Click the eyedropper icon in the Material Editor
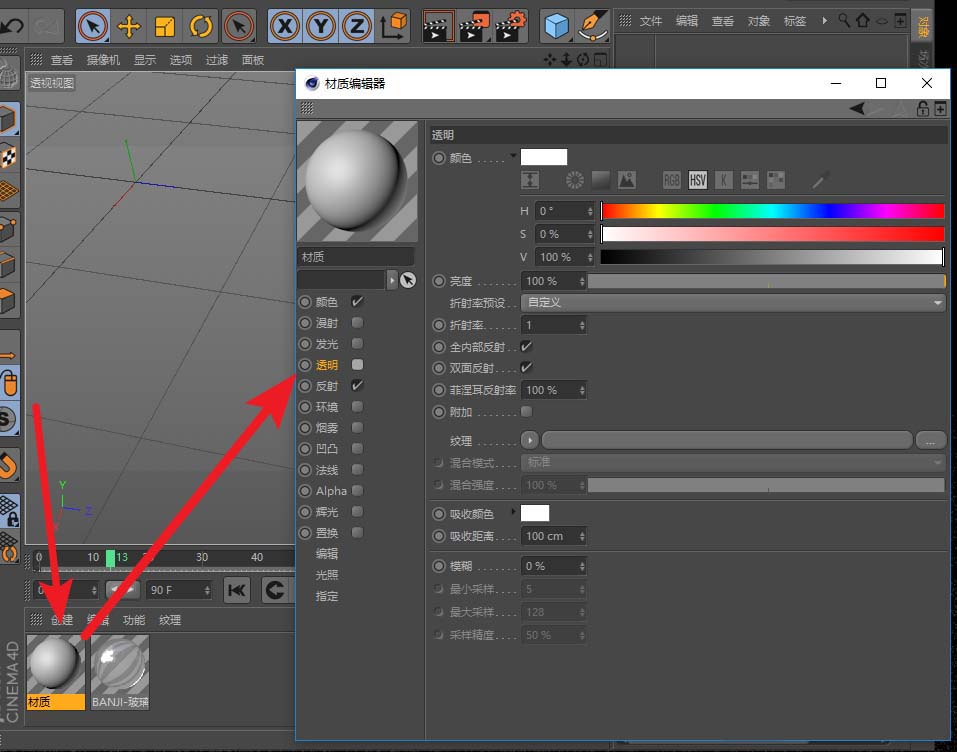Screen dimensions: 957x752 pos(820,180)
